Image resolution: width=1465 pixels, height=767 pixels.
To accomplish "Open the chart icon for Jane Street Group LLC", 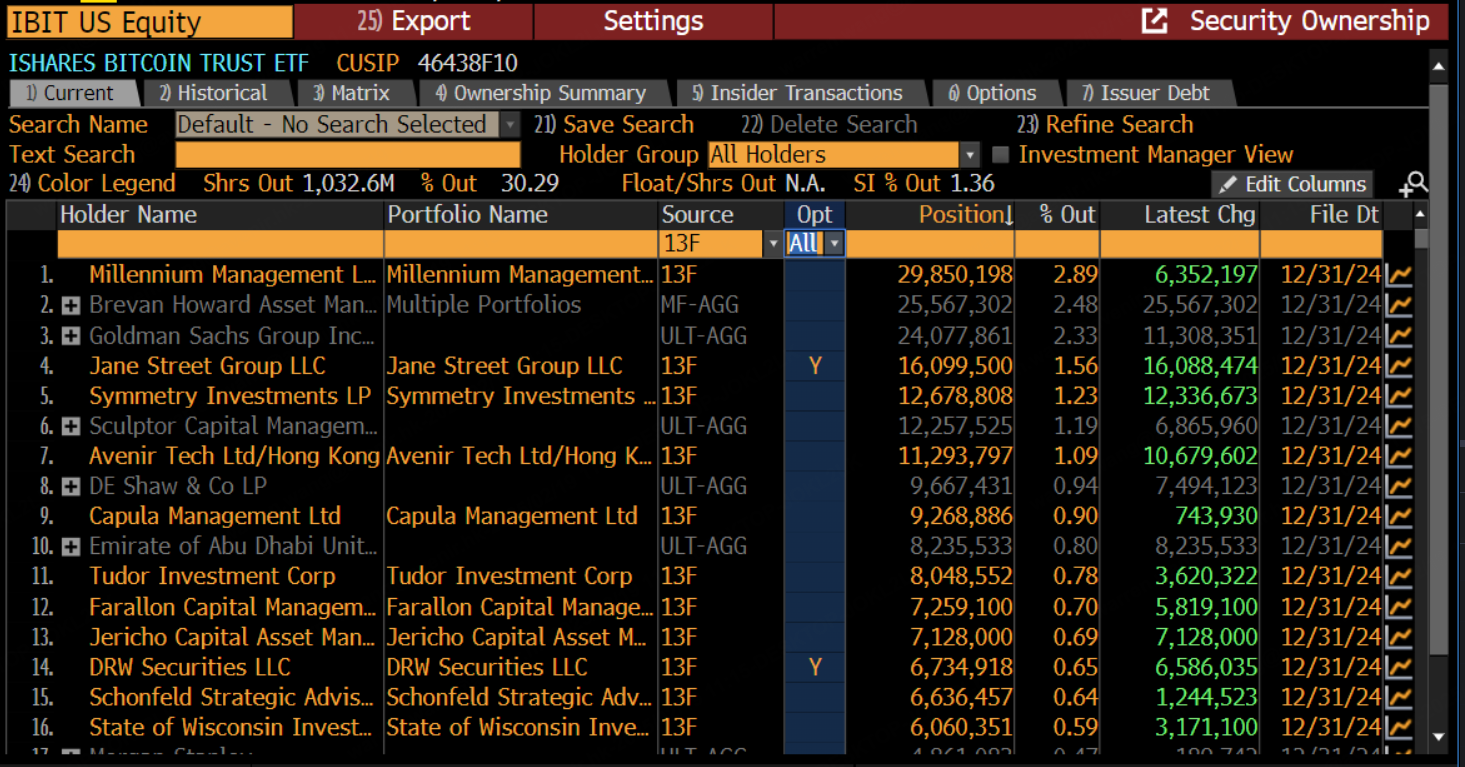I will coord(1399,365).
